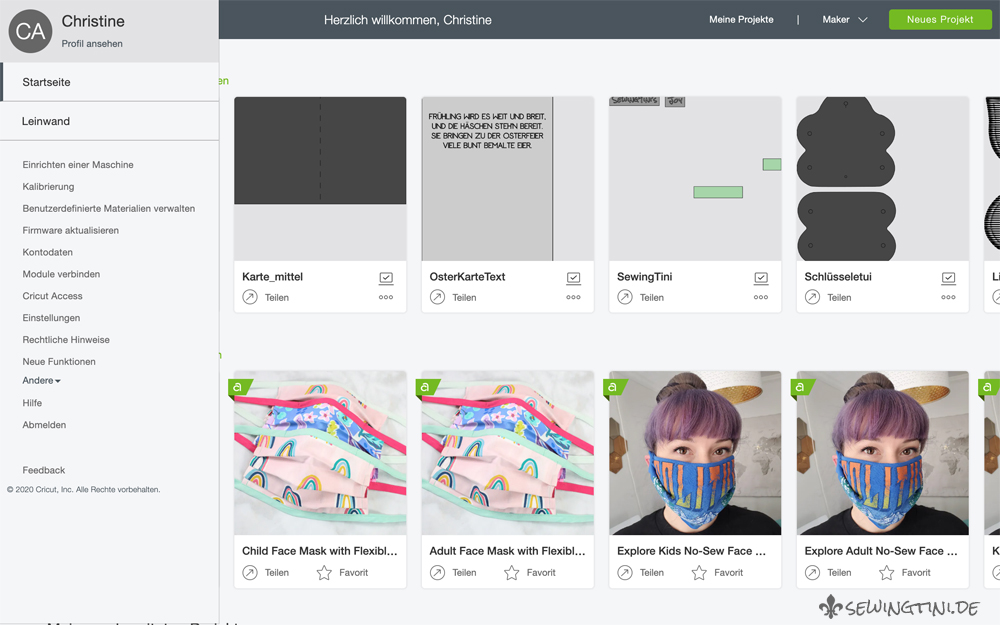
Task: Click share icon on Karte_mittel
Action: [x=250, y=297]
